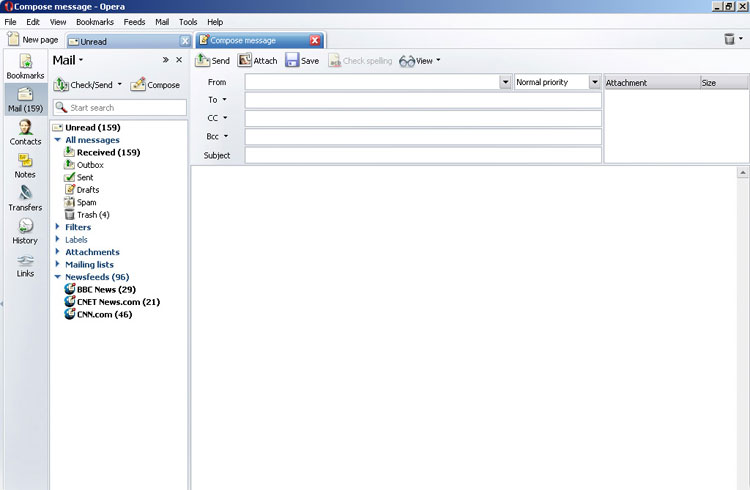Screen dimensions: 750x490
Task: Click the CNET News.com feed icon
Action: pyautogui.click(x=70, y=301)
